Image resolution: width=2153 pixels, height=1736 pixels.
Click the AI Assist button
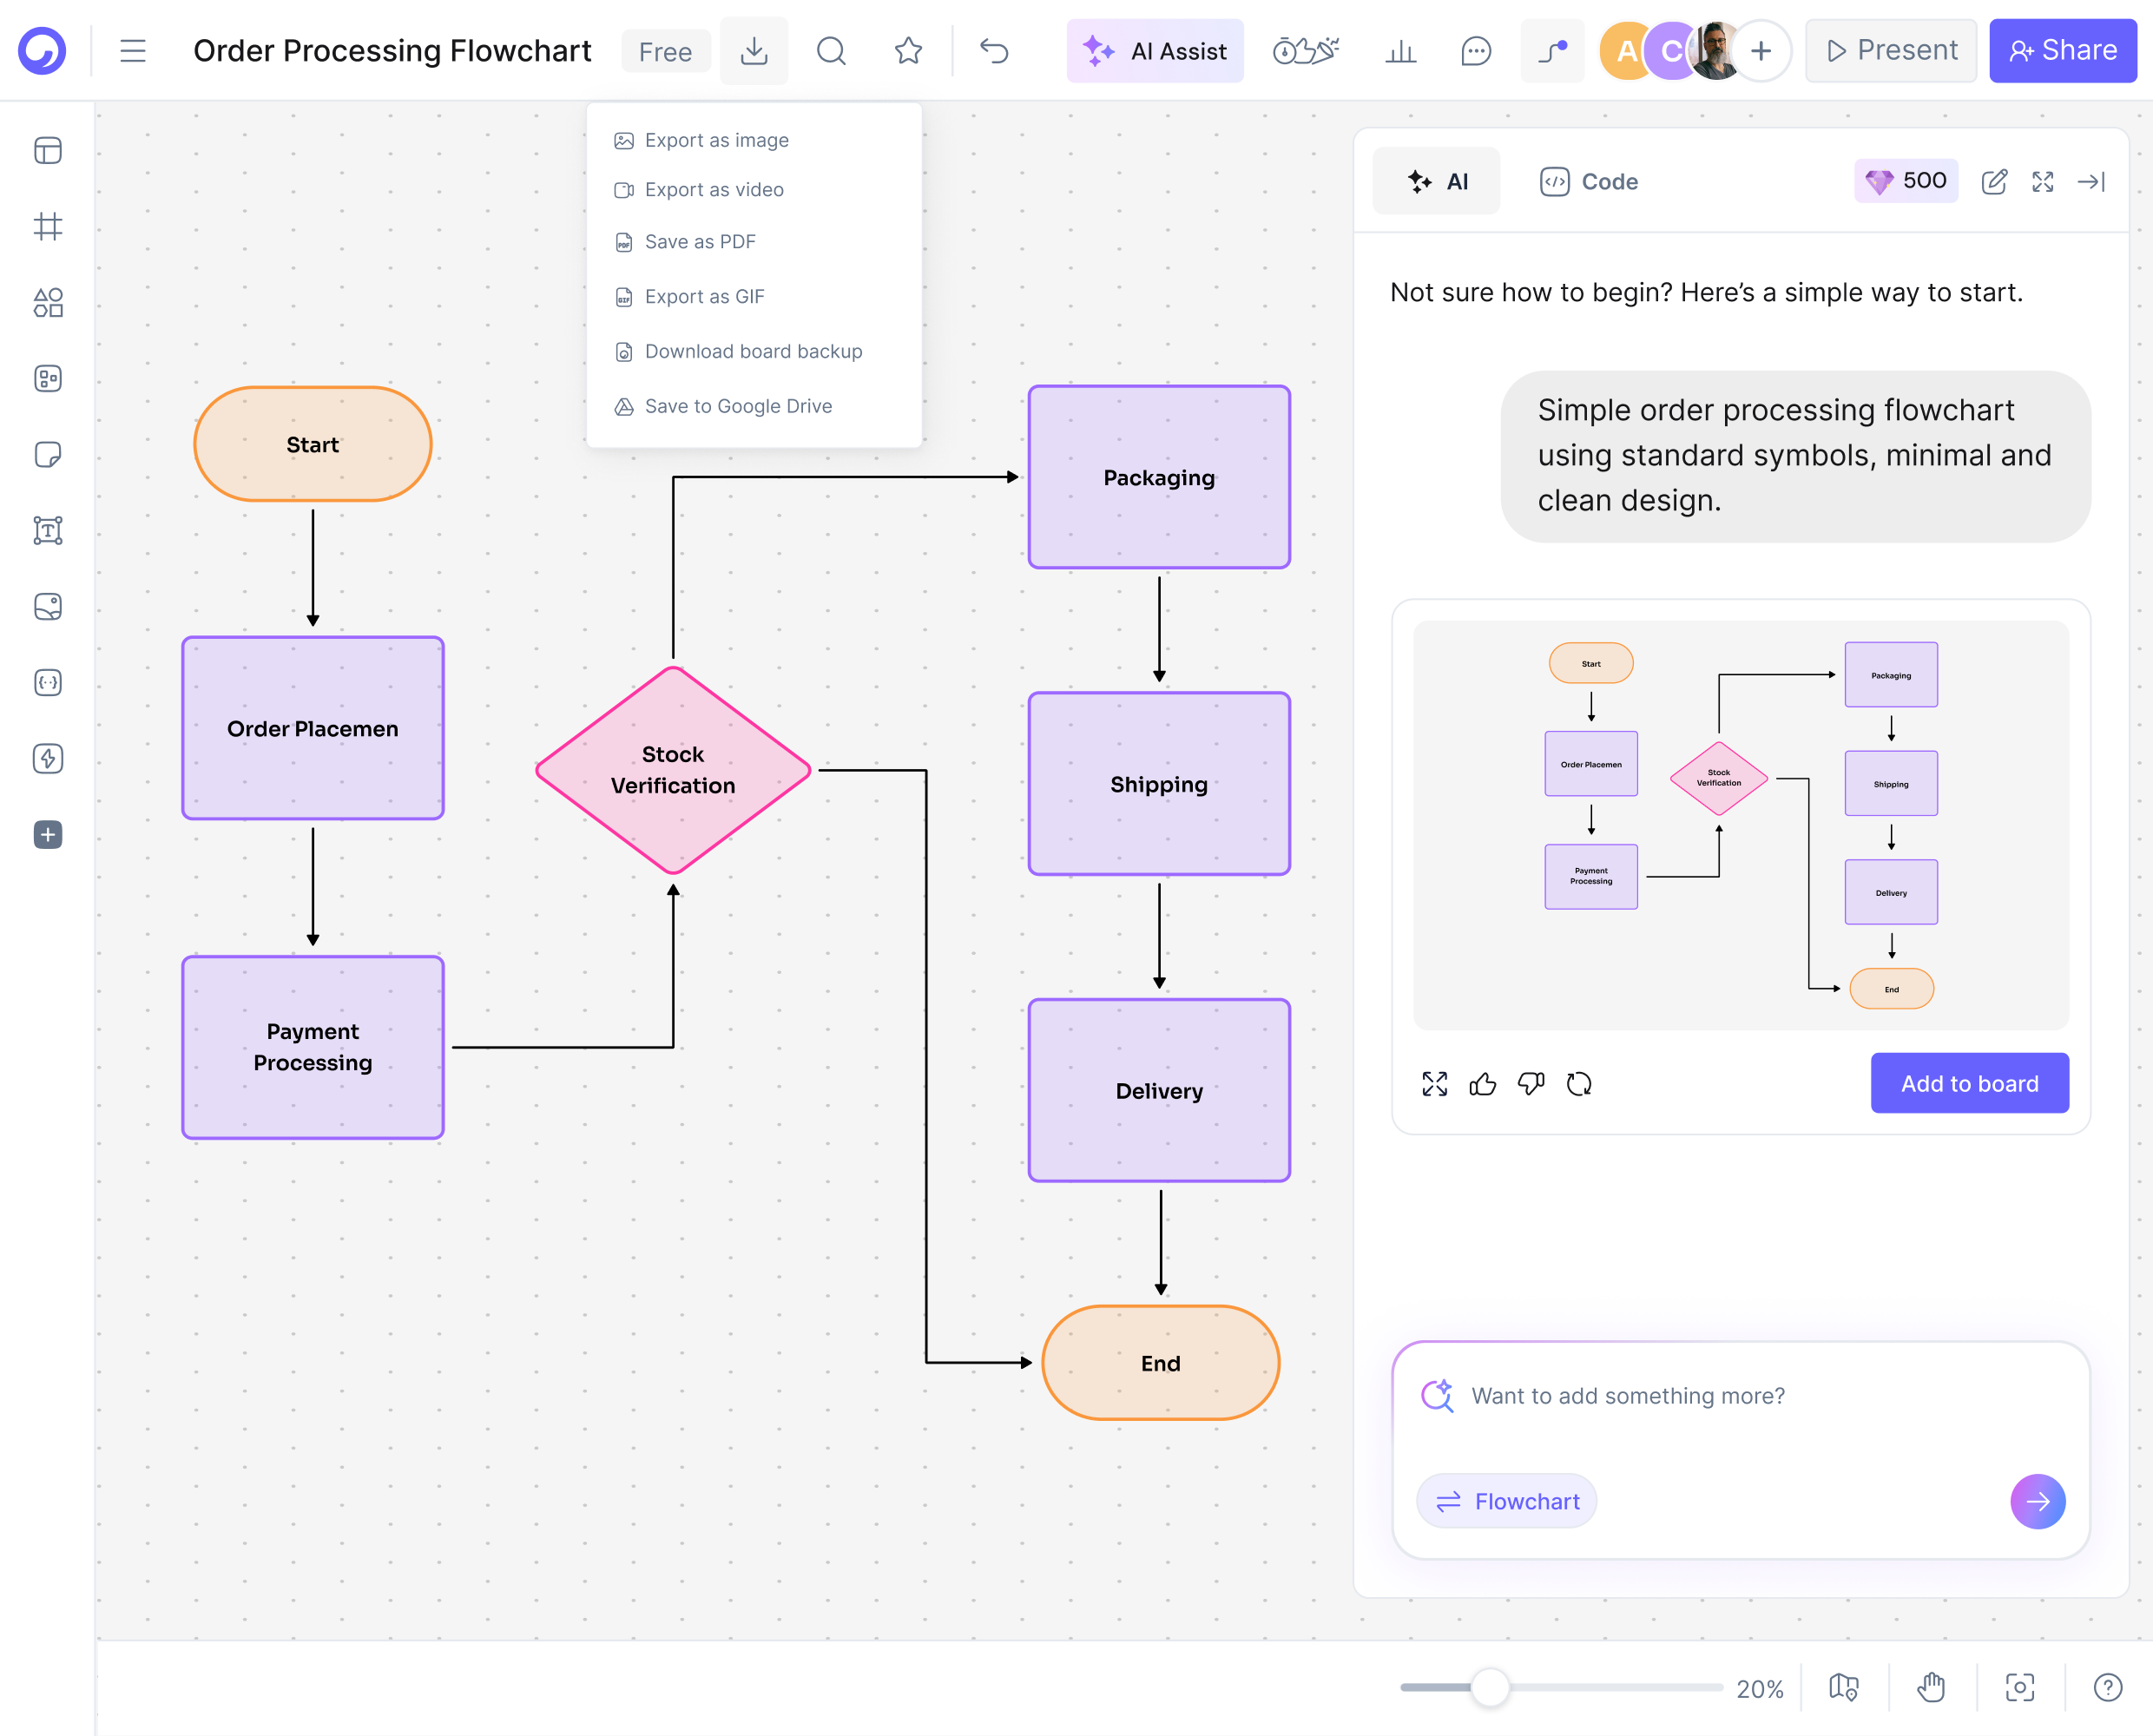click(1155, 50)
